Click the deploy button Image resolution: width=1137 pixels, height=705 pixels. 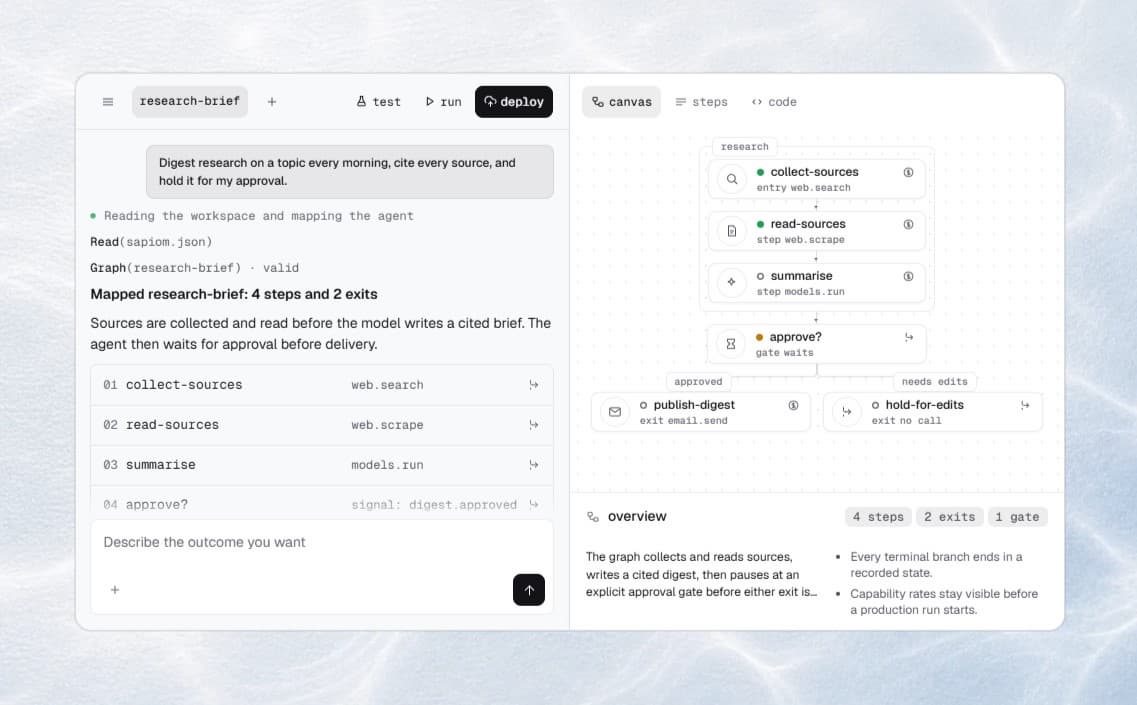[x=513, y=102]
